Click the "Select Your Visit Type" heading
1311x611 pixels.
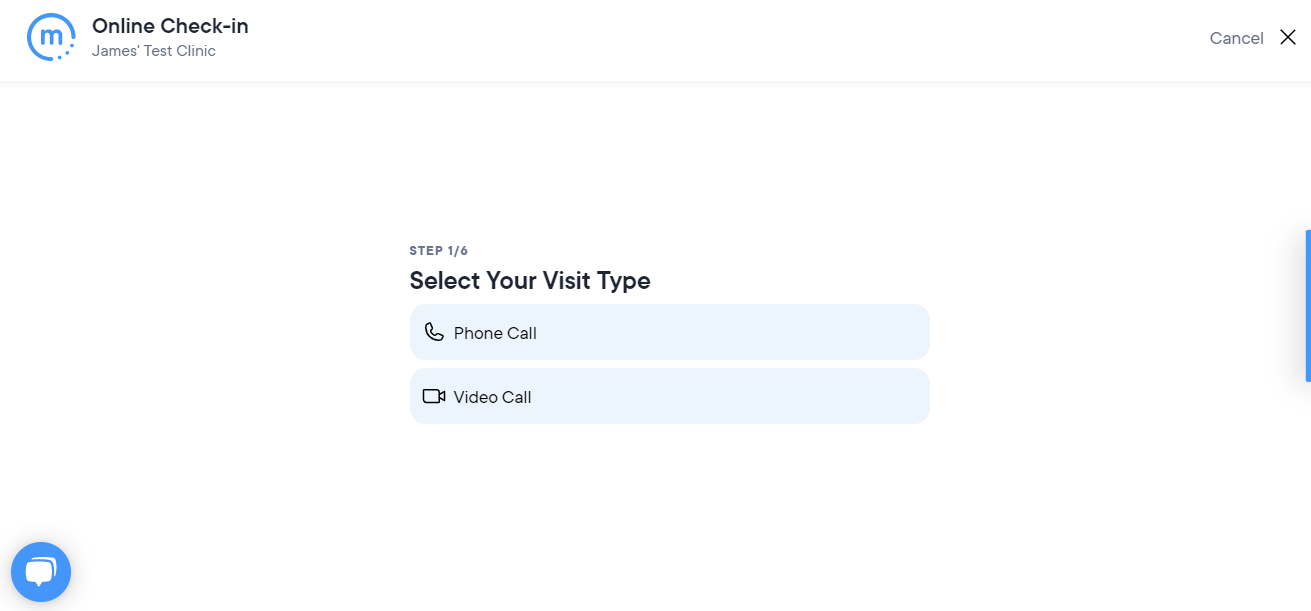point(530,281)
